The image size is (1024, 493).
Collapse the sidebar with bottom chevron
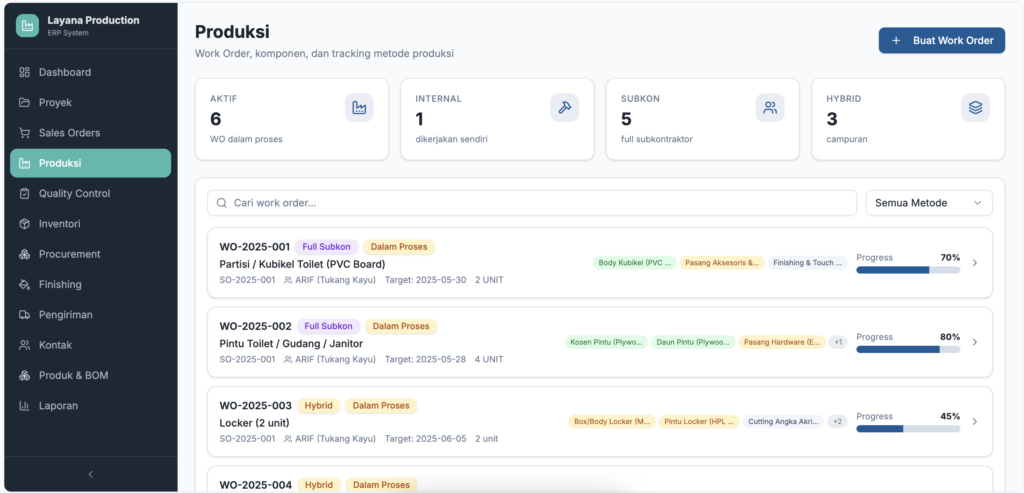tap(91, 474)
